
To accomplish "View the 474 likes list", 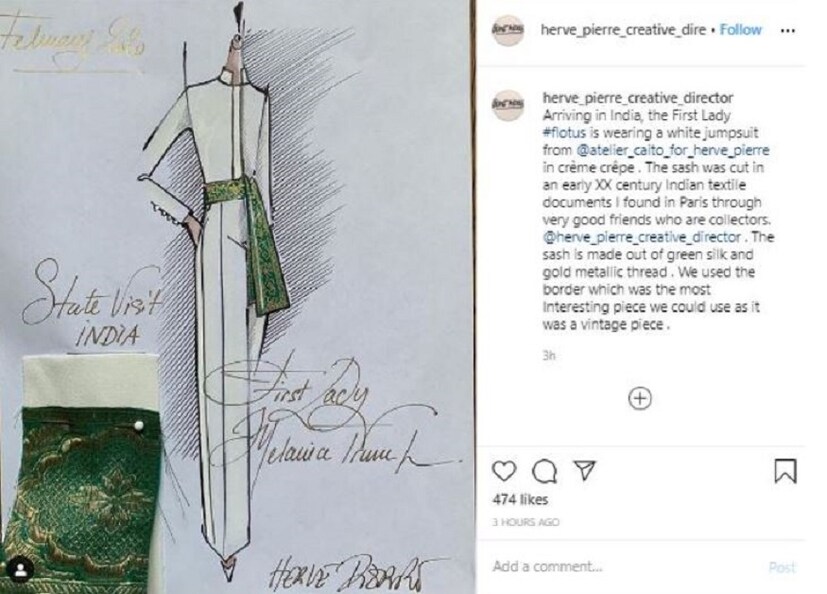I will (x=520, y=500).
